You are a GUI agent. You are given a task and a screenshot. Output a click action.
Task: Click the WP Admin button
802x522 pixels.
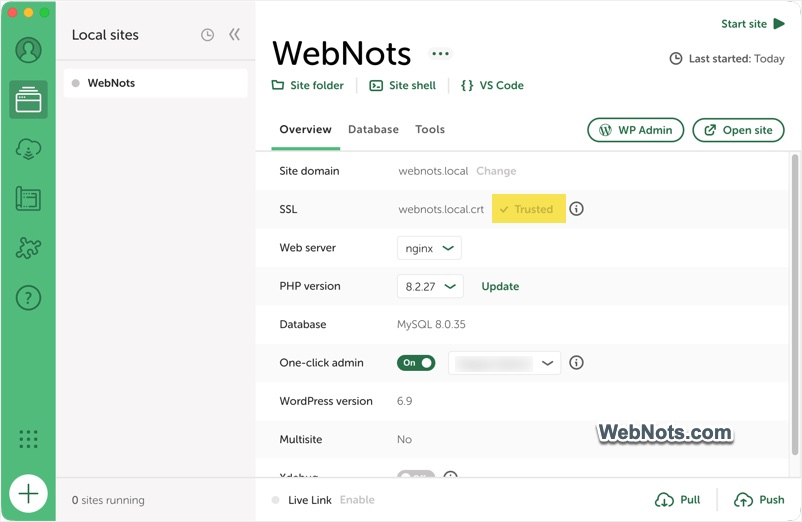pyautogui.click(x=635, y=130)
